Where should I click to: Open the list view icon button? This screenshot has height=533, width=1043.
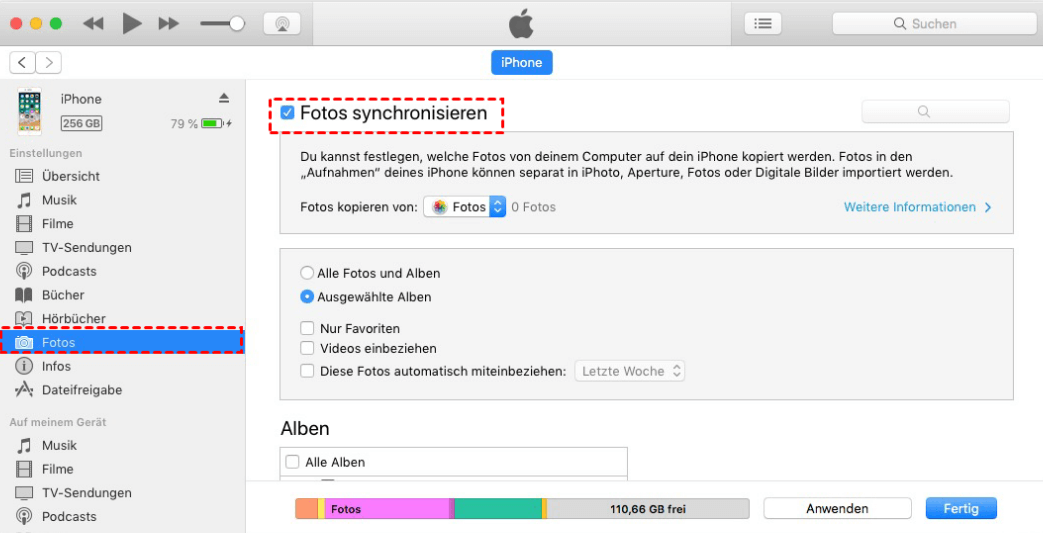(763, 23)
